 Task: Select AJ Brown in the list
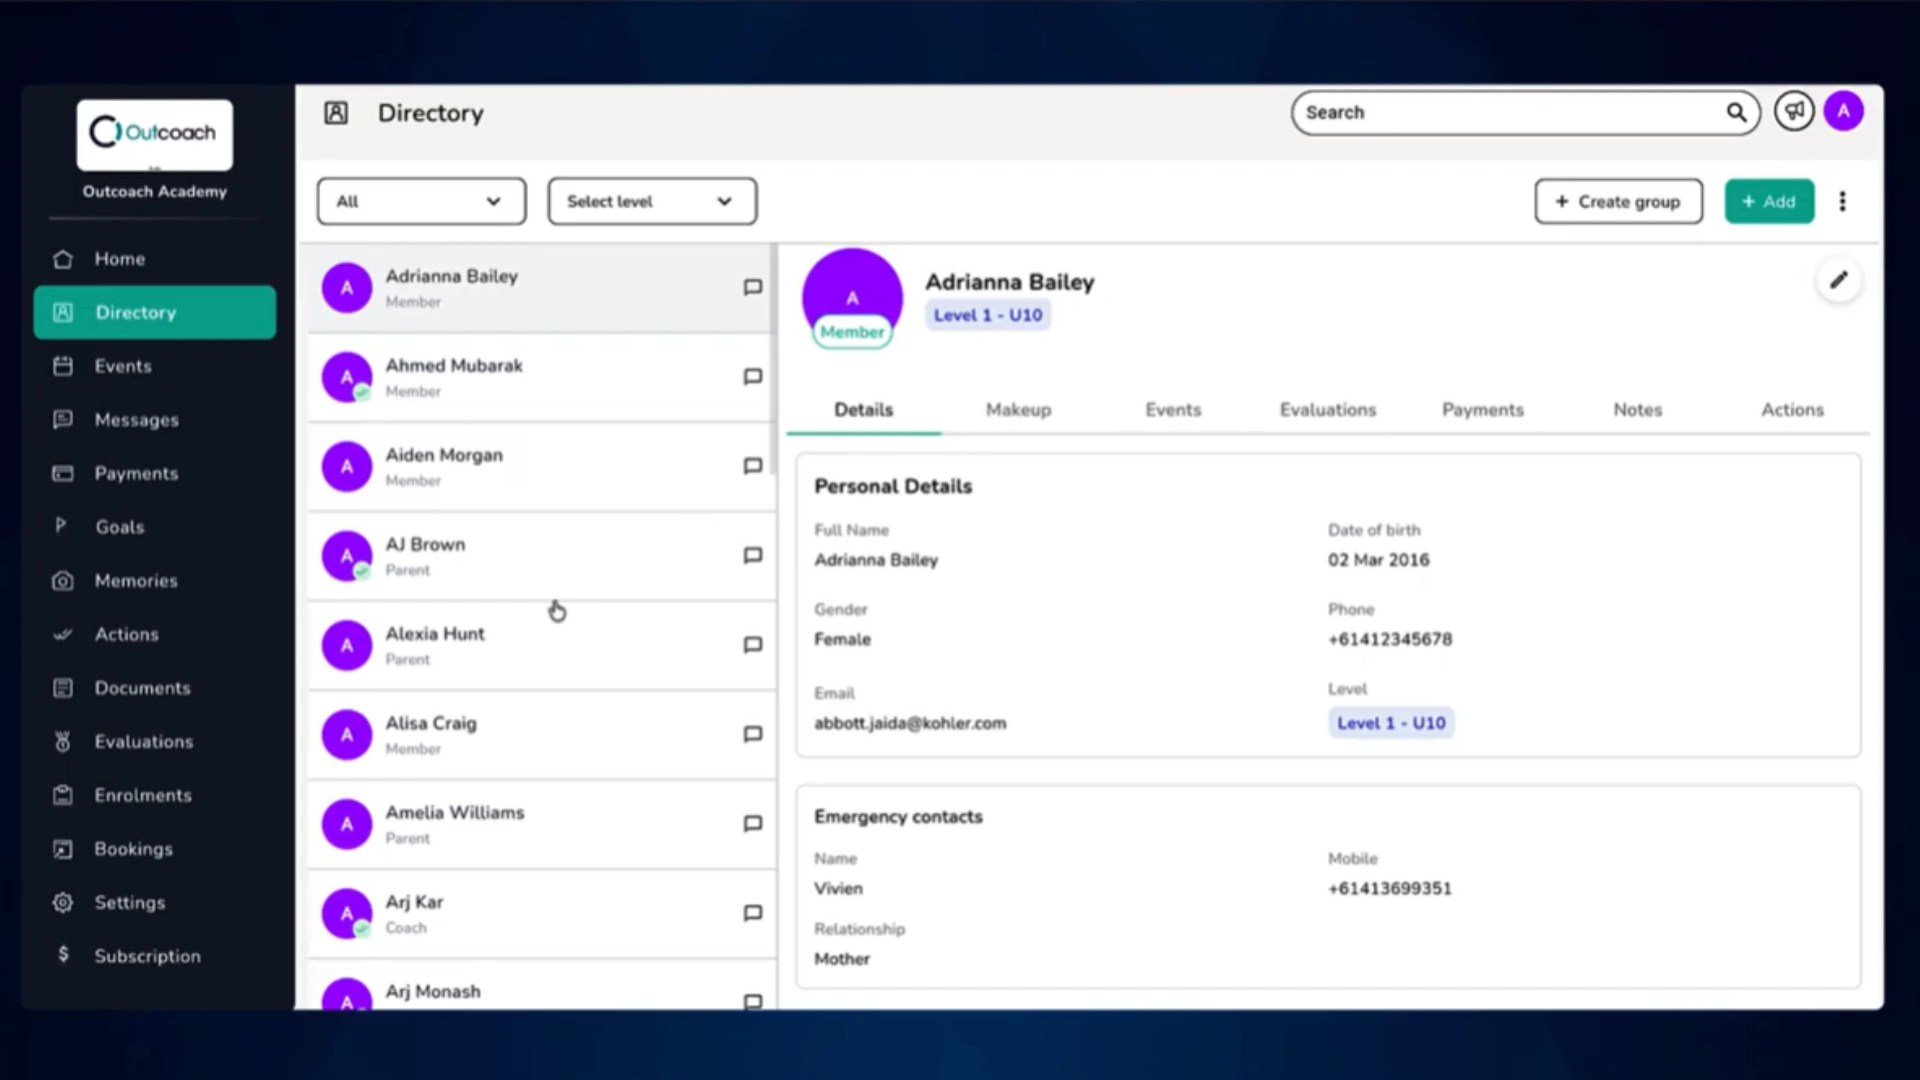[x=540, y=556]
